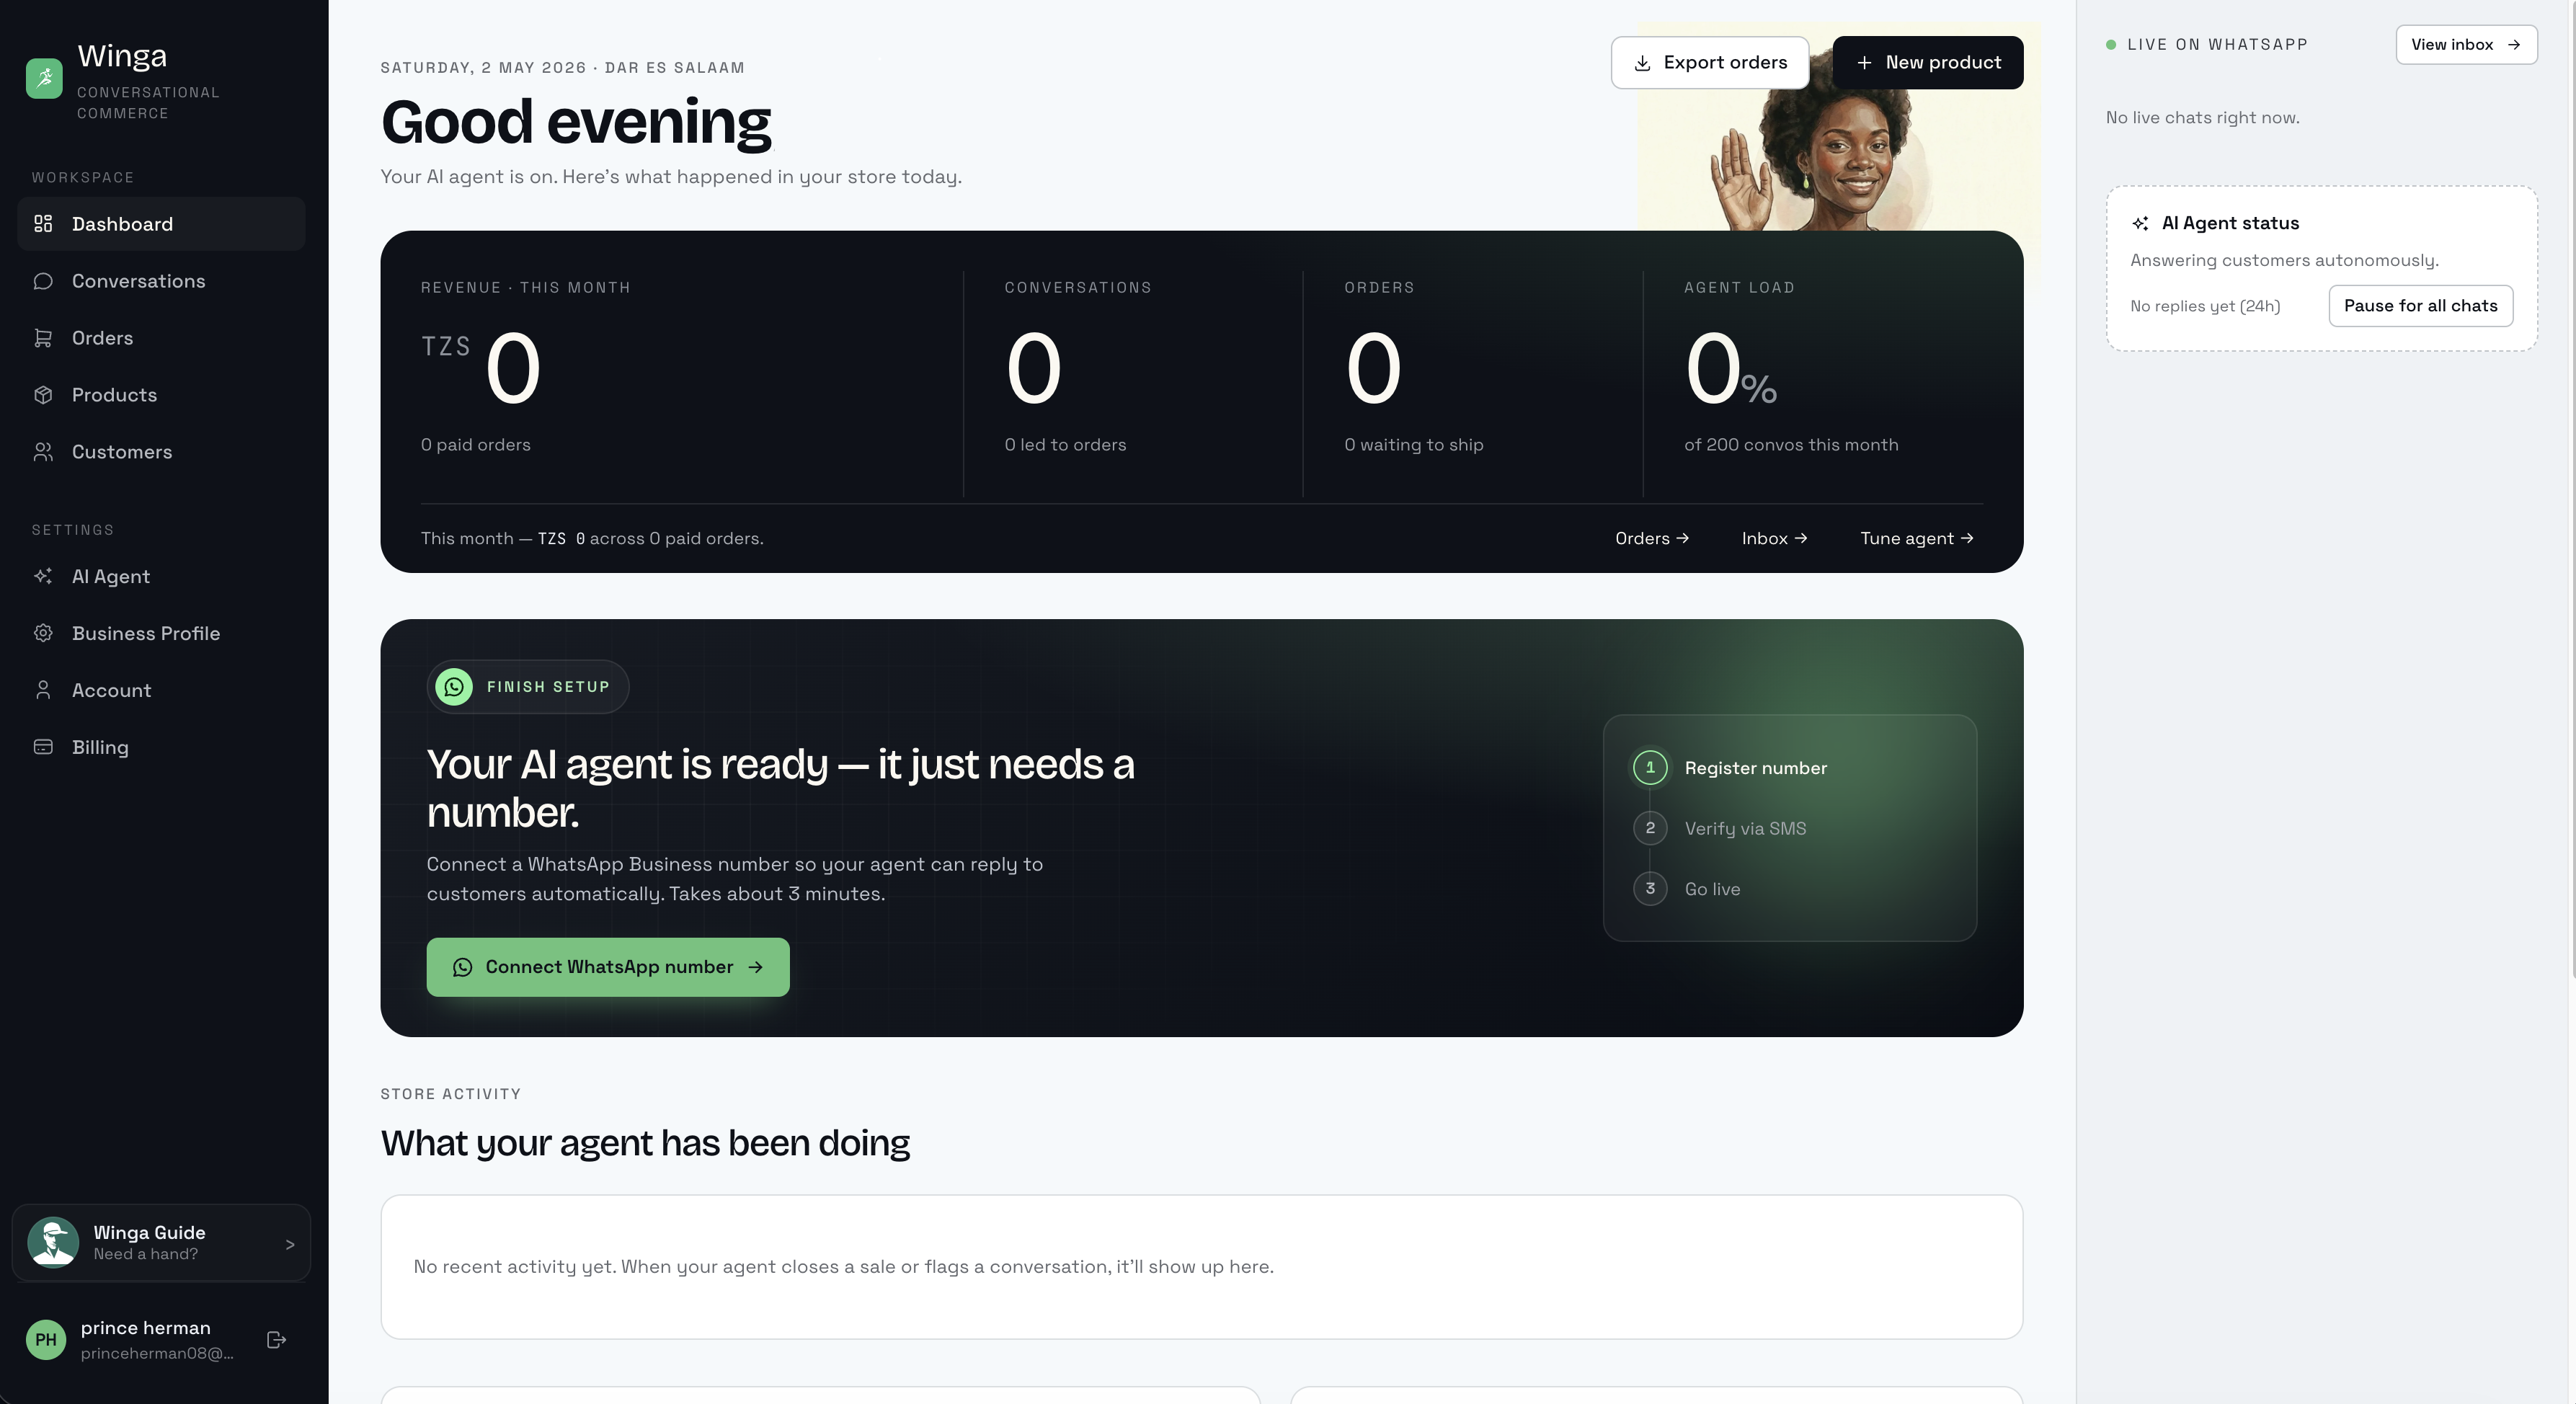Click Connect WhatsApp number button
Screen dimensions: 2576x1404
tap(608, 967)
